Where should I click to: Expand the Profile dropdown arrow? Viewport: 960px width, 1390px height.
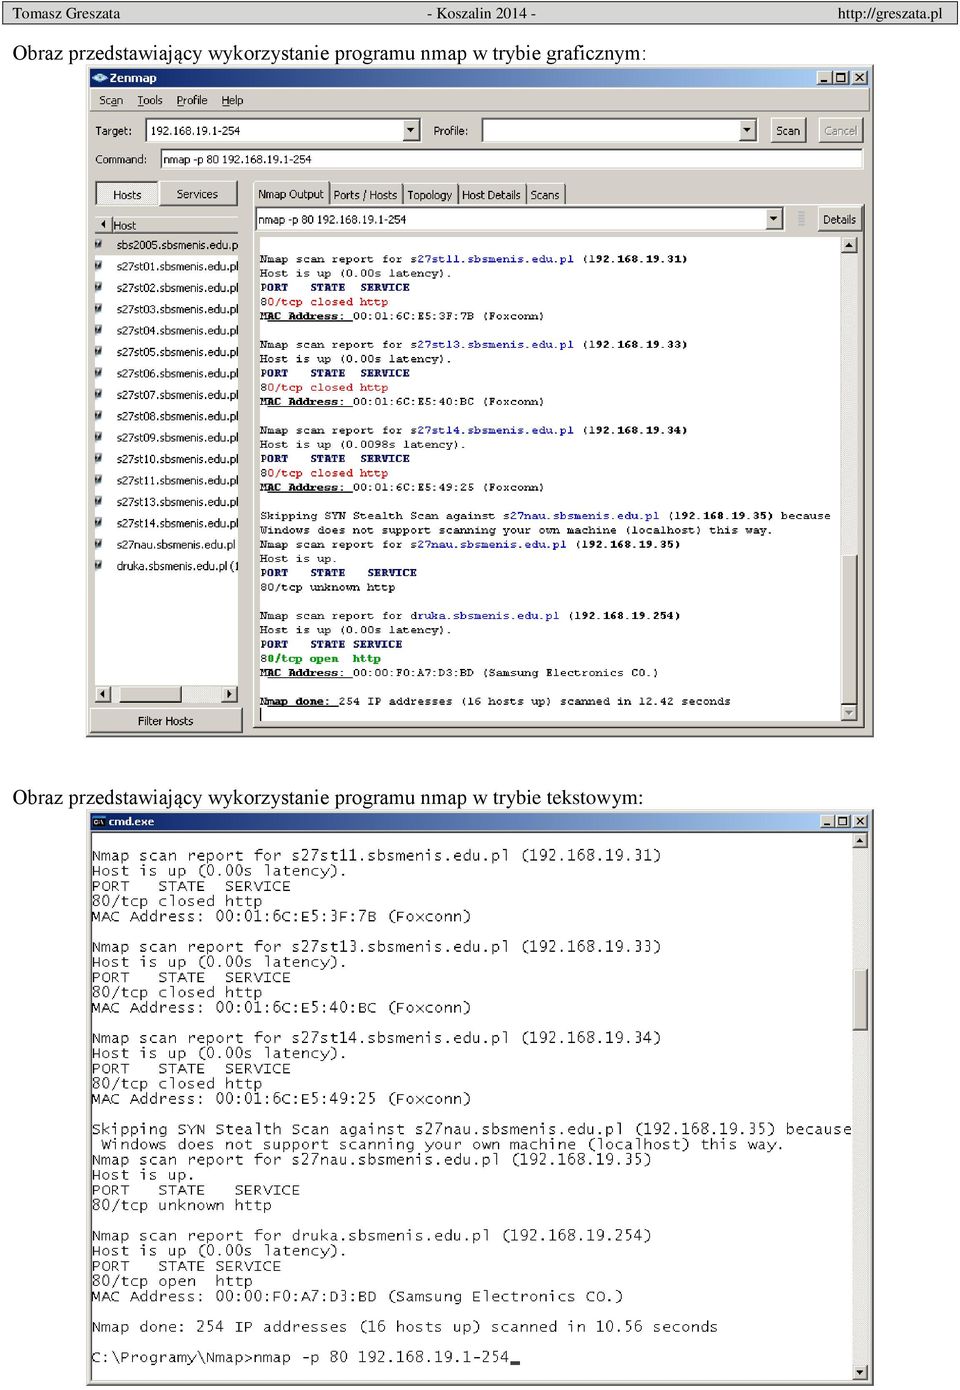click(x=748, y=131)
